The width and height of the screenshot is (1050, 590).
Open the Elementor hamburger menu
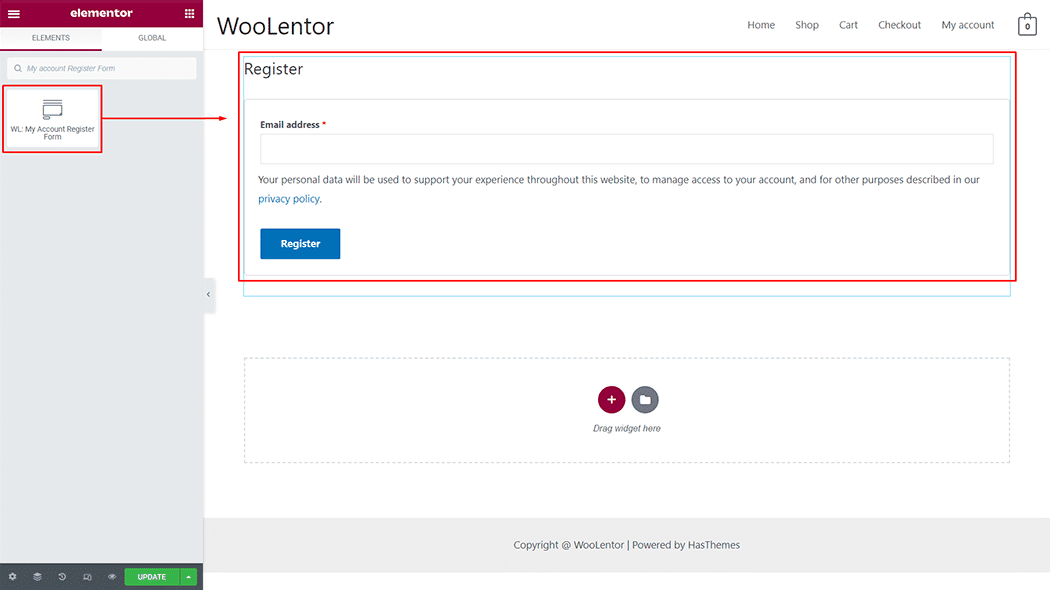(x=14, y=13)
